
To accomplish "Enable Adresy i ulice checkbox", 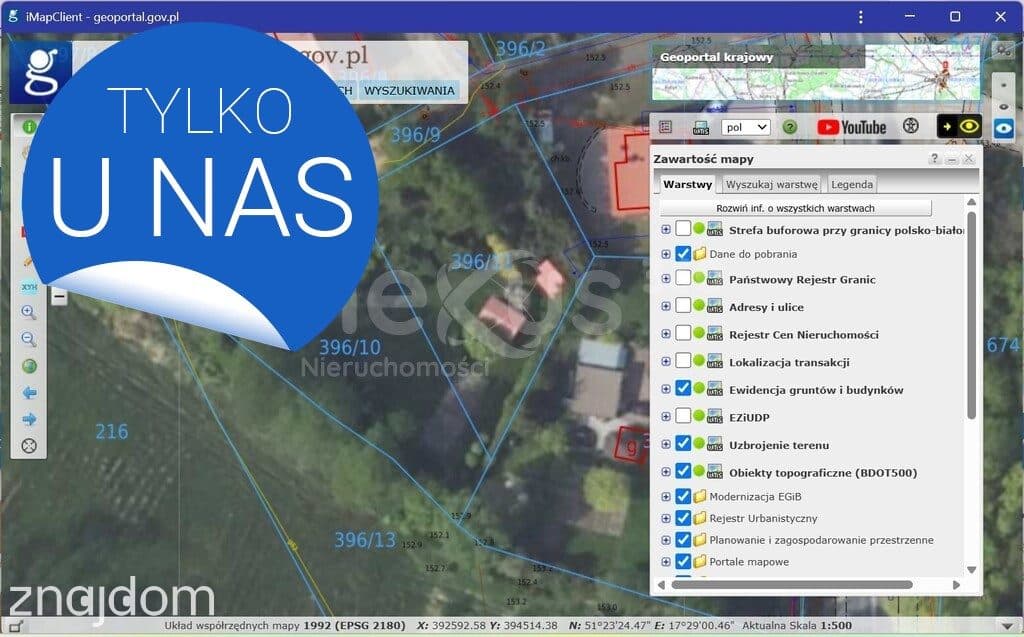I will point(683,306).
